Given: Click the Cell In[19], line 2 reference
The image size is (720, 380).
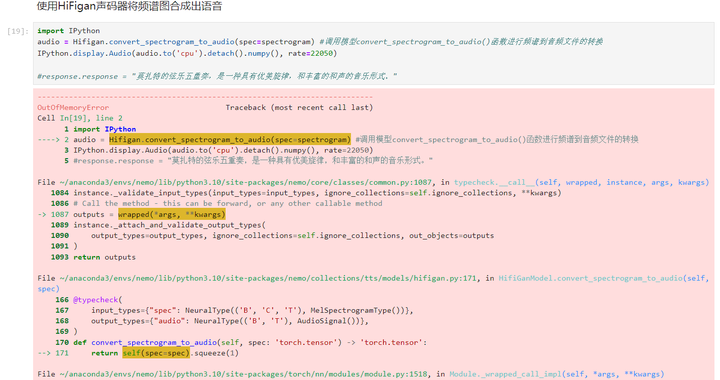Looking at the screenshot, I should (80, 118).
